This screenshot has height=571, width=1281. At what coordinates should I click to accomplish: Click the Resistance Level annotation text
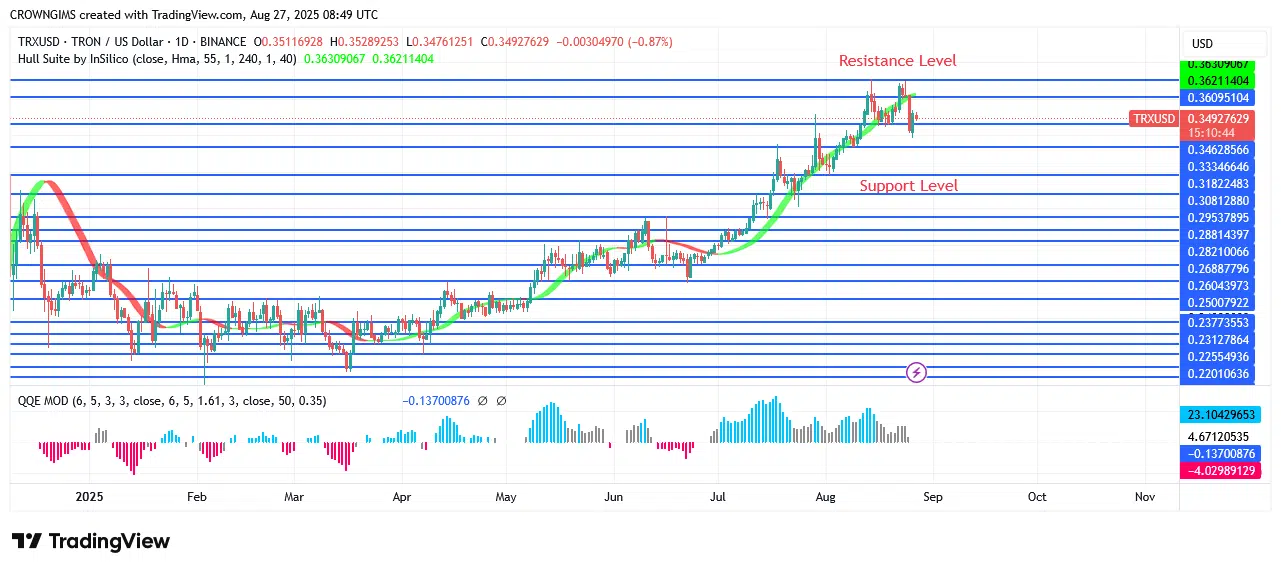click(x=897, y=61)
